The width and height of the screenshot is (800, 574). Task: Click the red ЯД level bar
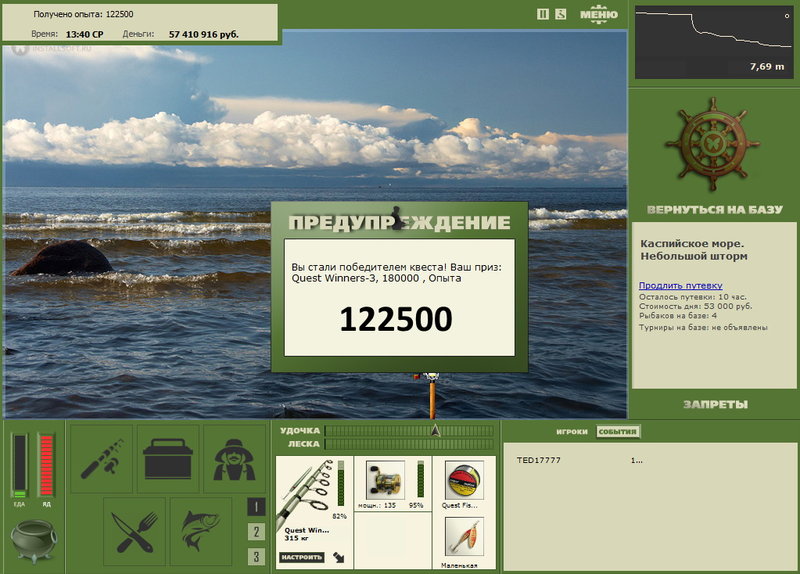coord(46,464)
